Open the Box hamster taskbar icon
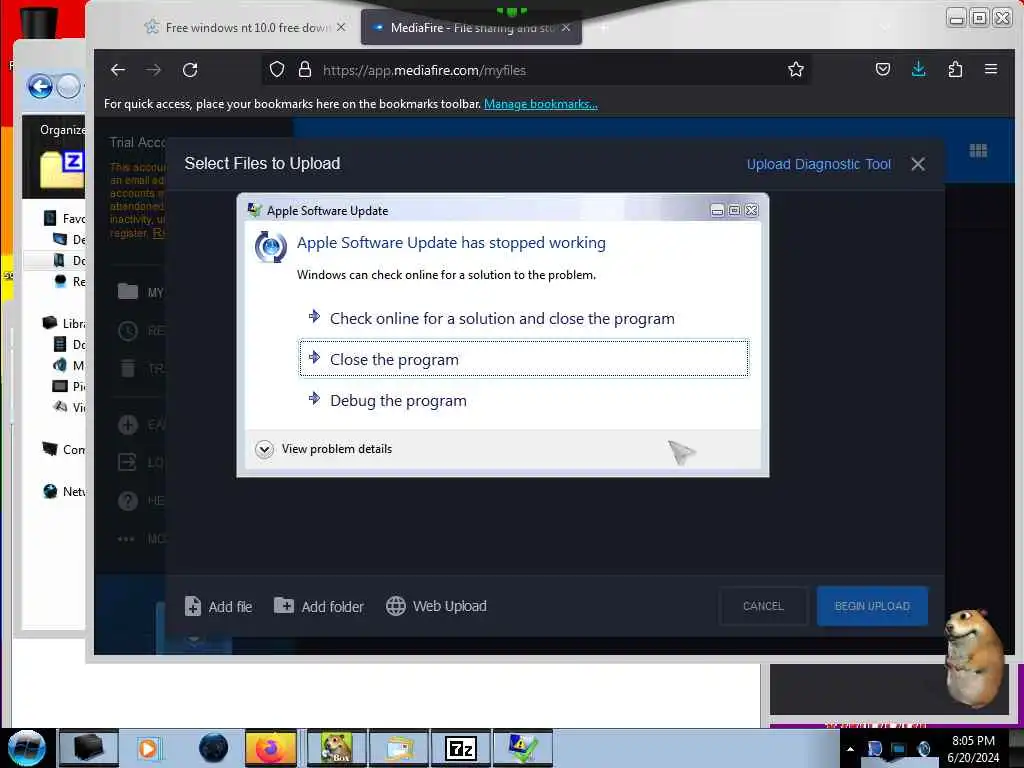The height and width of the screenshot is (768, 1024). click(x=336, y=748)
